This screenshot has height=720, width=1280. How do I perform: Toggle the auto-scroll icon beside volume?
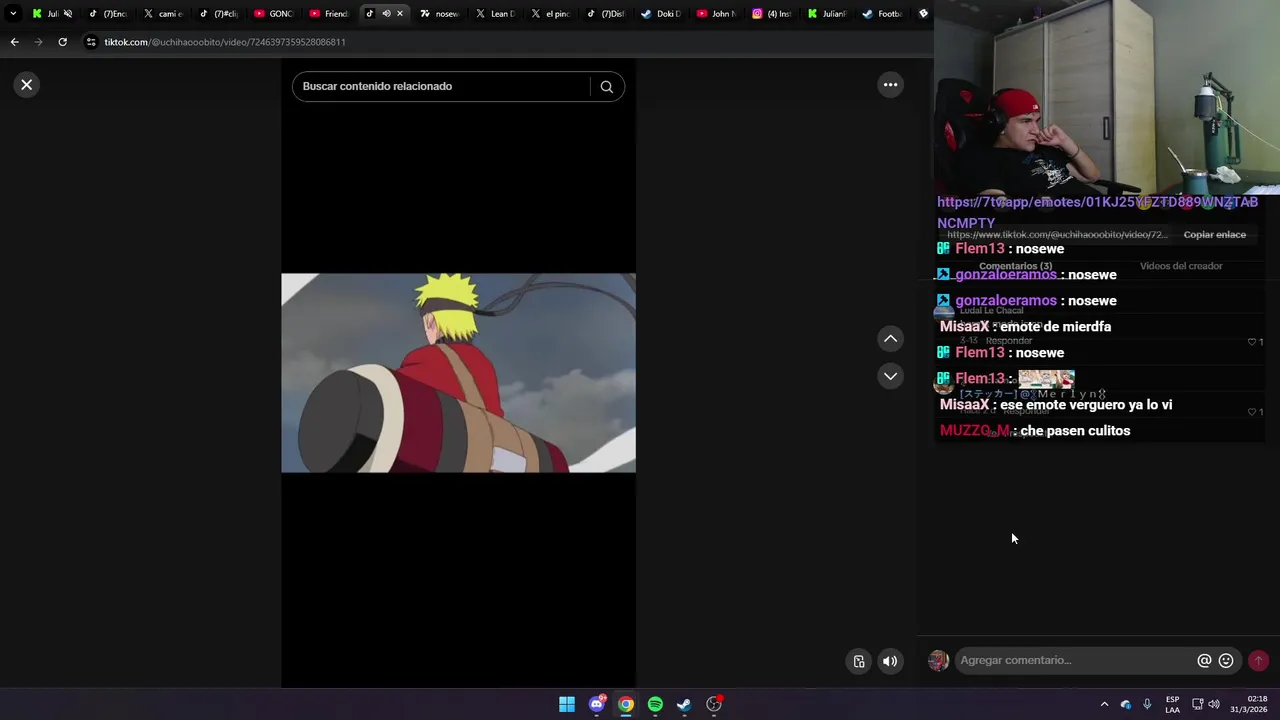point(858,661)
